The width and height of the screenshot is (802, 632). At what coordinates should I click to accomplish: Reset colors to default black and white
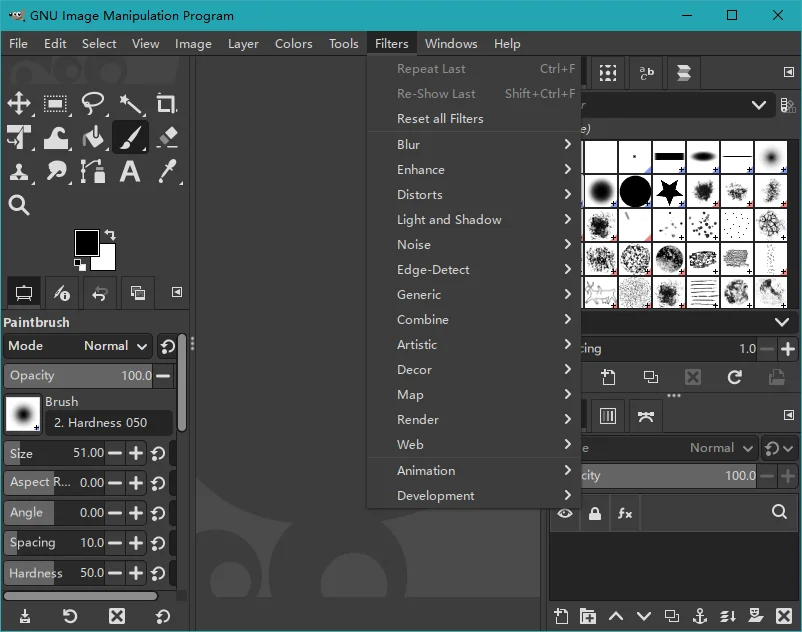80,264
